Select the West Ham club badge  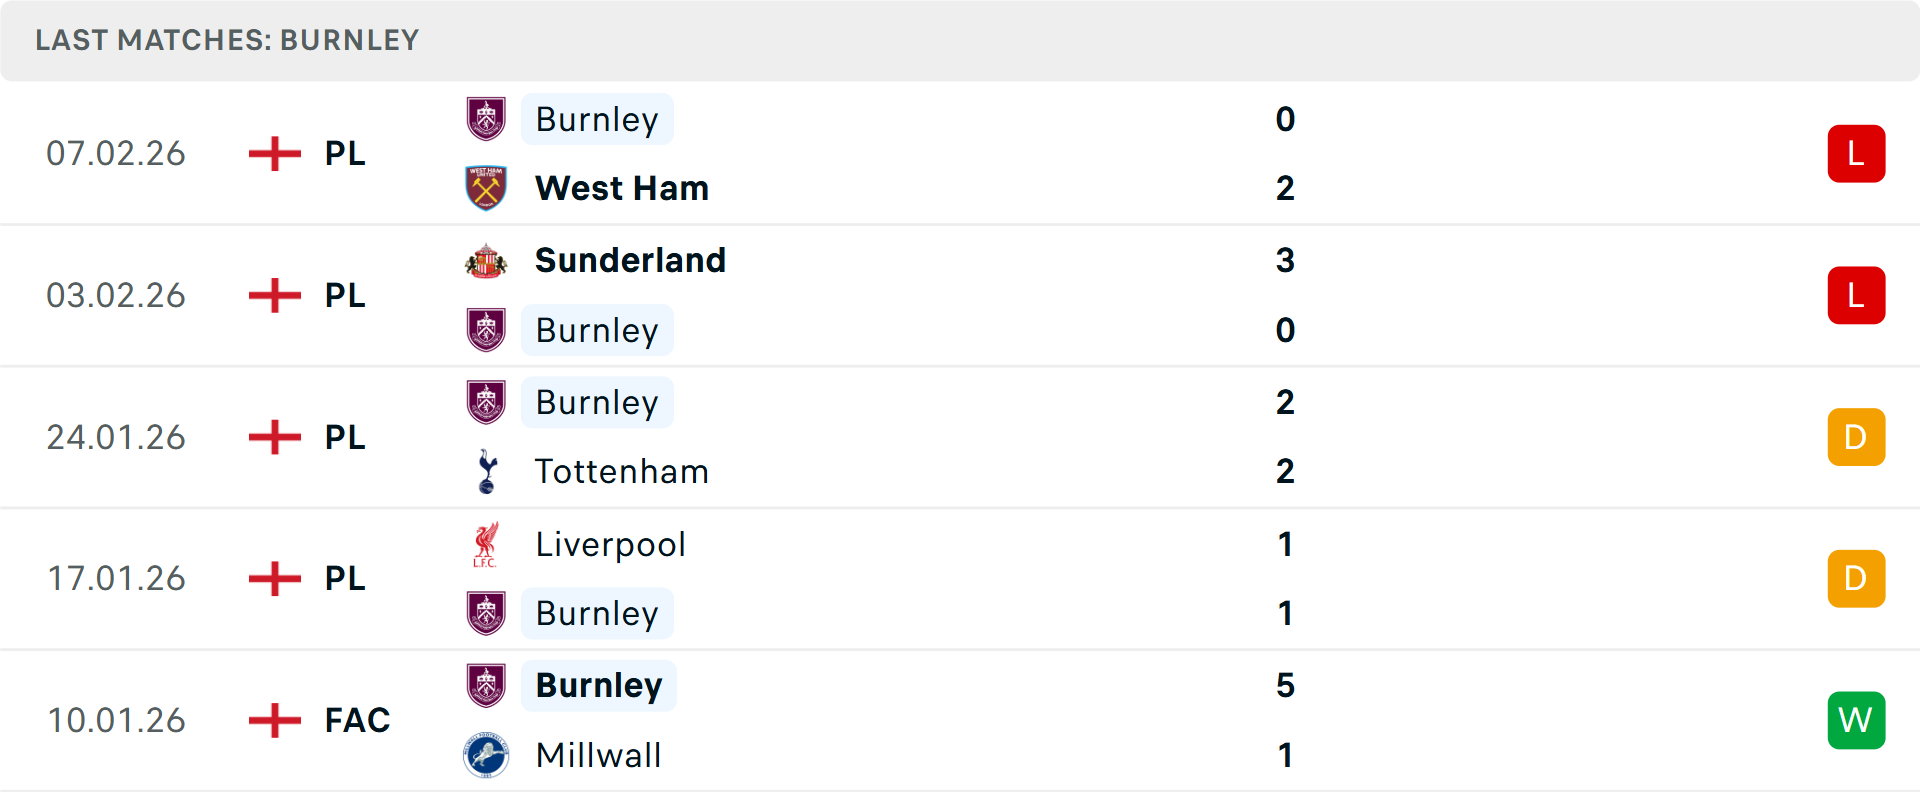pyautogui.click(x=486, y=187)
